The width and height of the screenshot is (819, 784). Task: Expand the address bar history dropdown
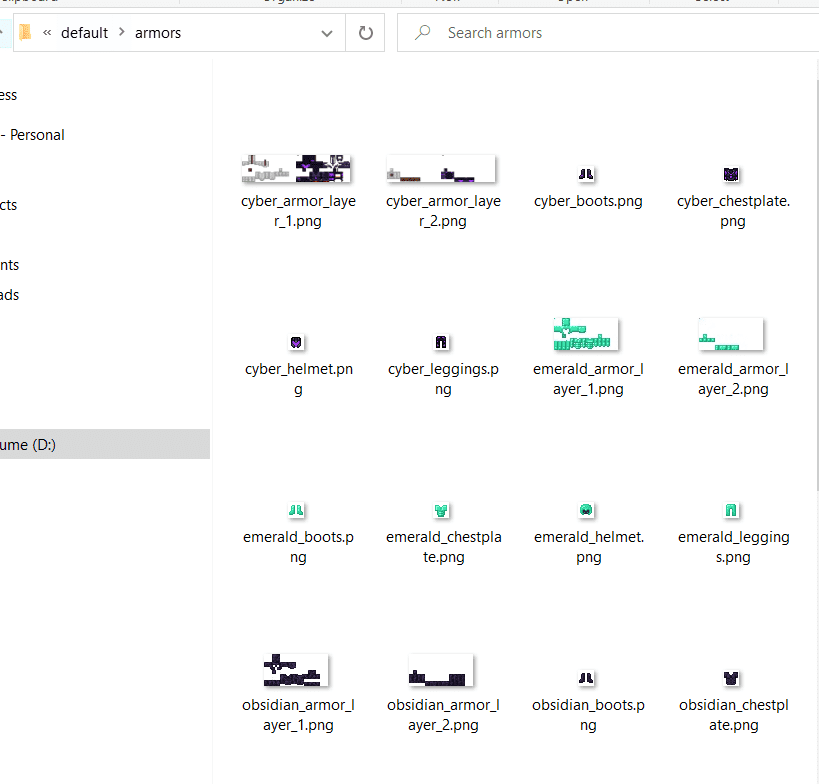pyautogui.click(x=327, y=33)
